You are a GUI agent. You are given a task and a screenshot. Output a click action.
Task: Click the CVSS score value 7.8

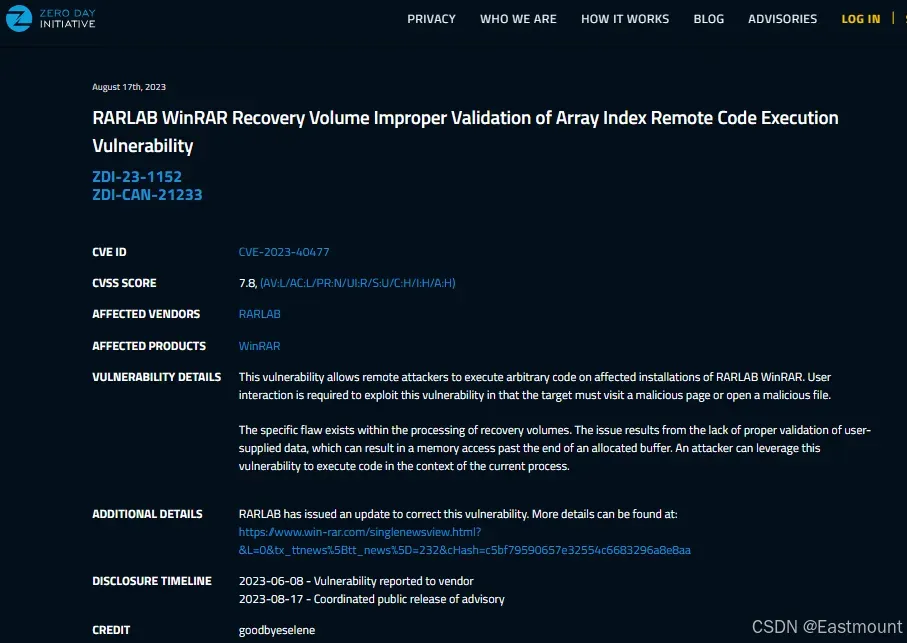pyautogui.click(x=247, y=283)
